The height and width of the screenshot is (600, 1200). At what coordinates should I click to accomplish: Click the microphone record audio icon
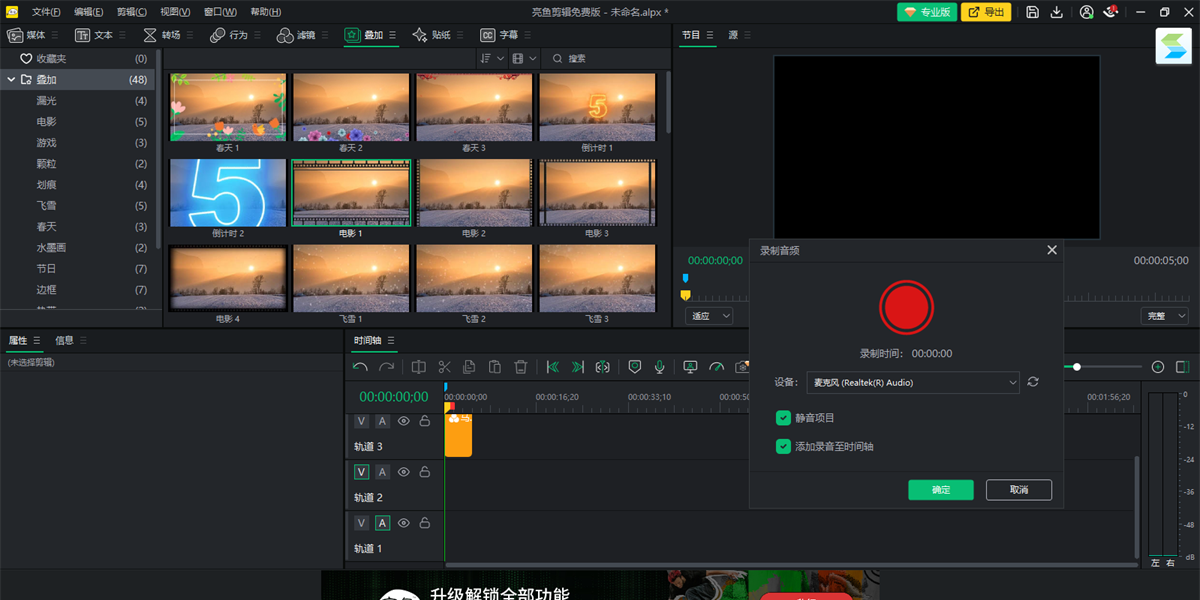pos(660,367)
